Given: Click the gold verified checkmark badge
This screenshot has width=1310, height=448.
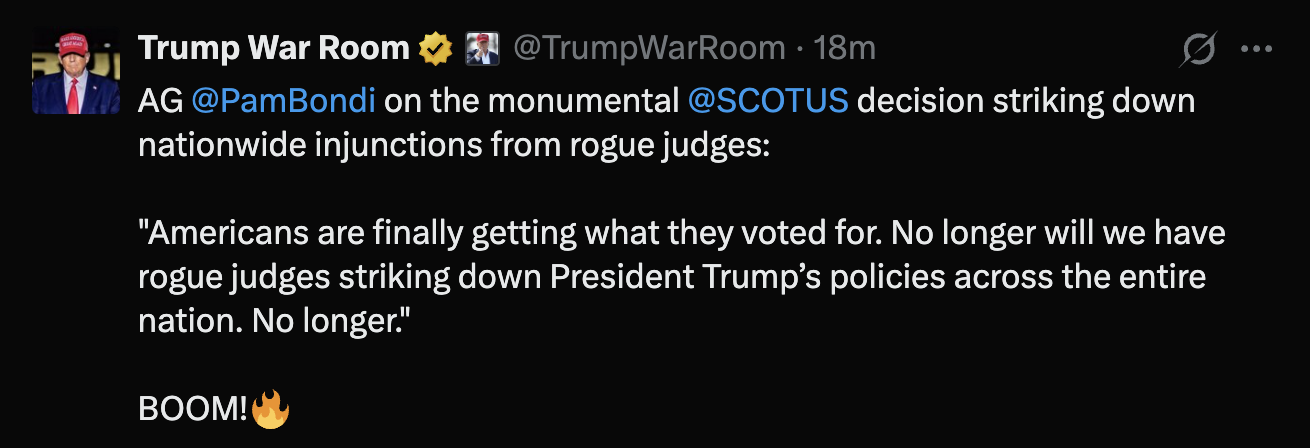Looking at the screenshot, I should click(435, 48).
